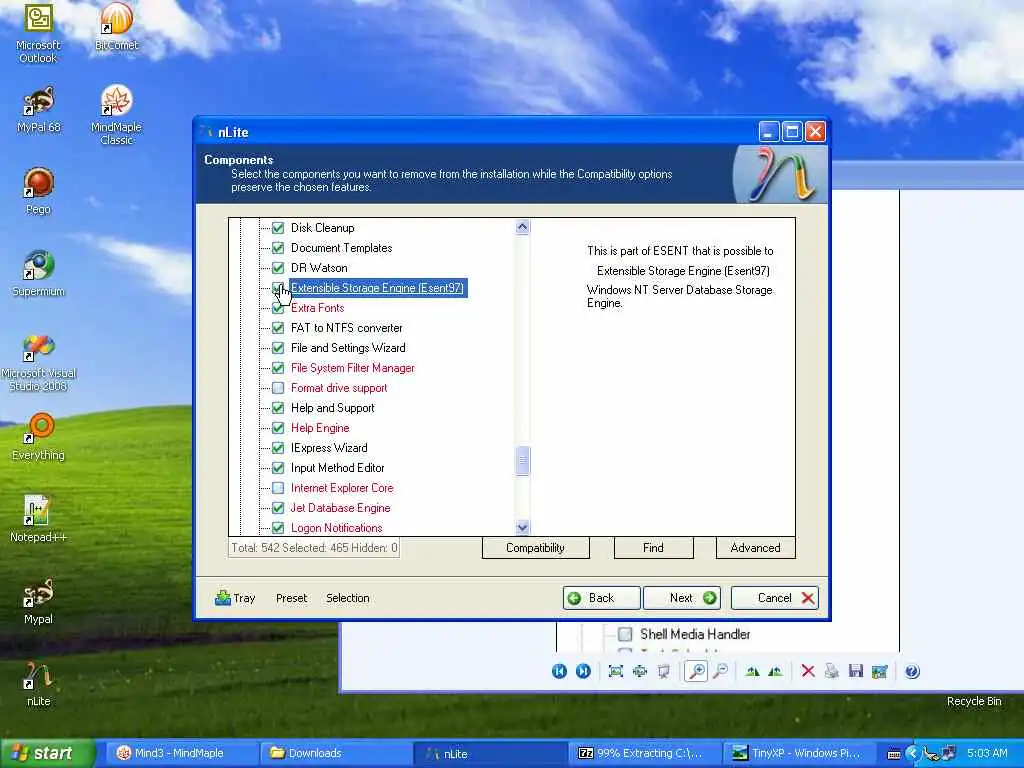Screen dimensions: 1024x768
Task: Click the Advanced button
Action: 756,548
